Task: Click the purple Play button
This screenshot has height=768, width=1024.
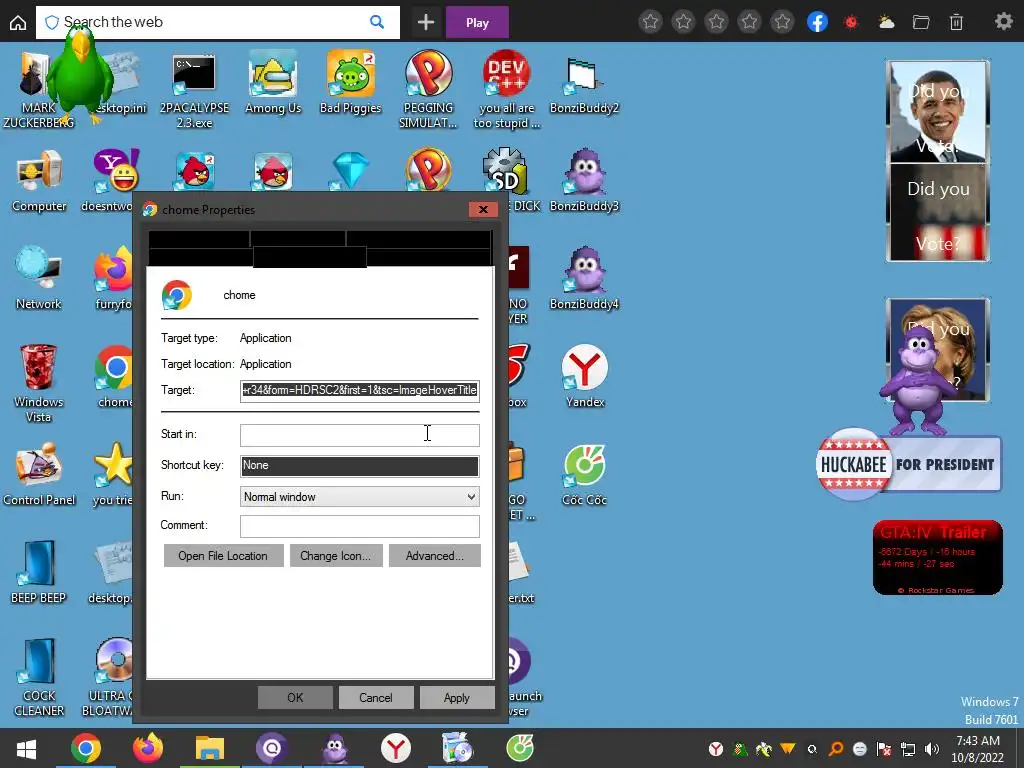Action: pyautogui.click(x=477, y=23)
